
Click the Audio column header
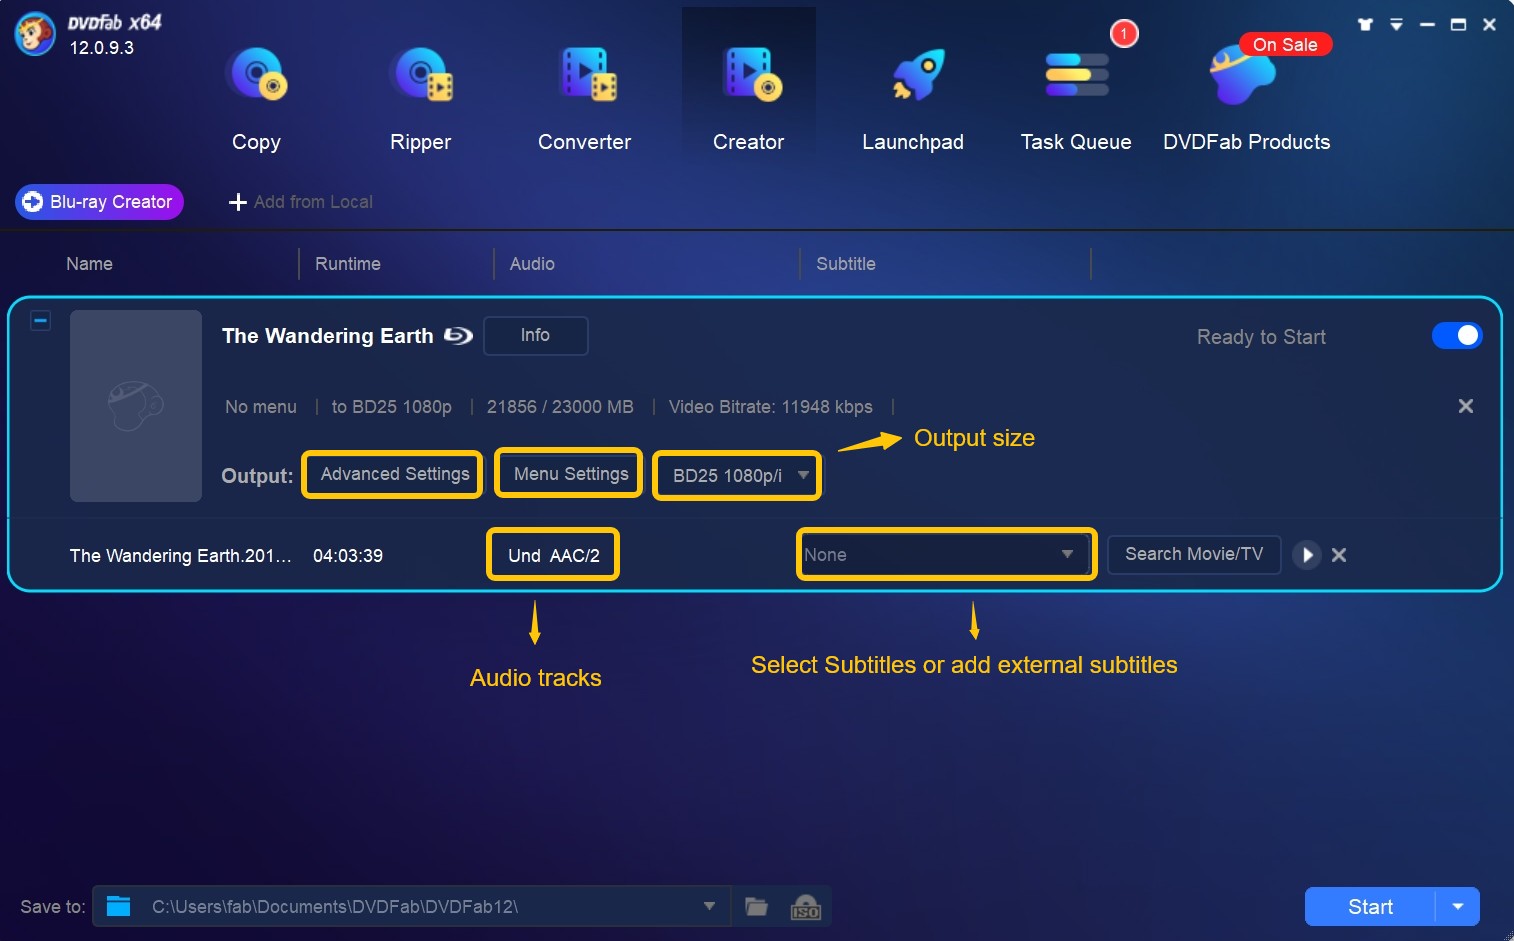coord(532,264)
